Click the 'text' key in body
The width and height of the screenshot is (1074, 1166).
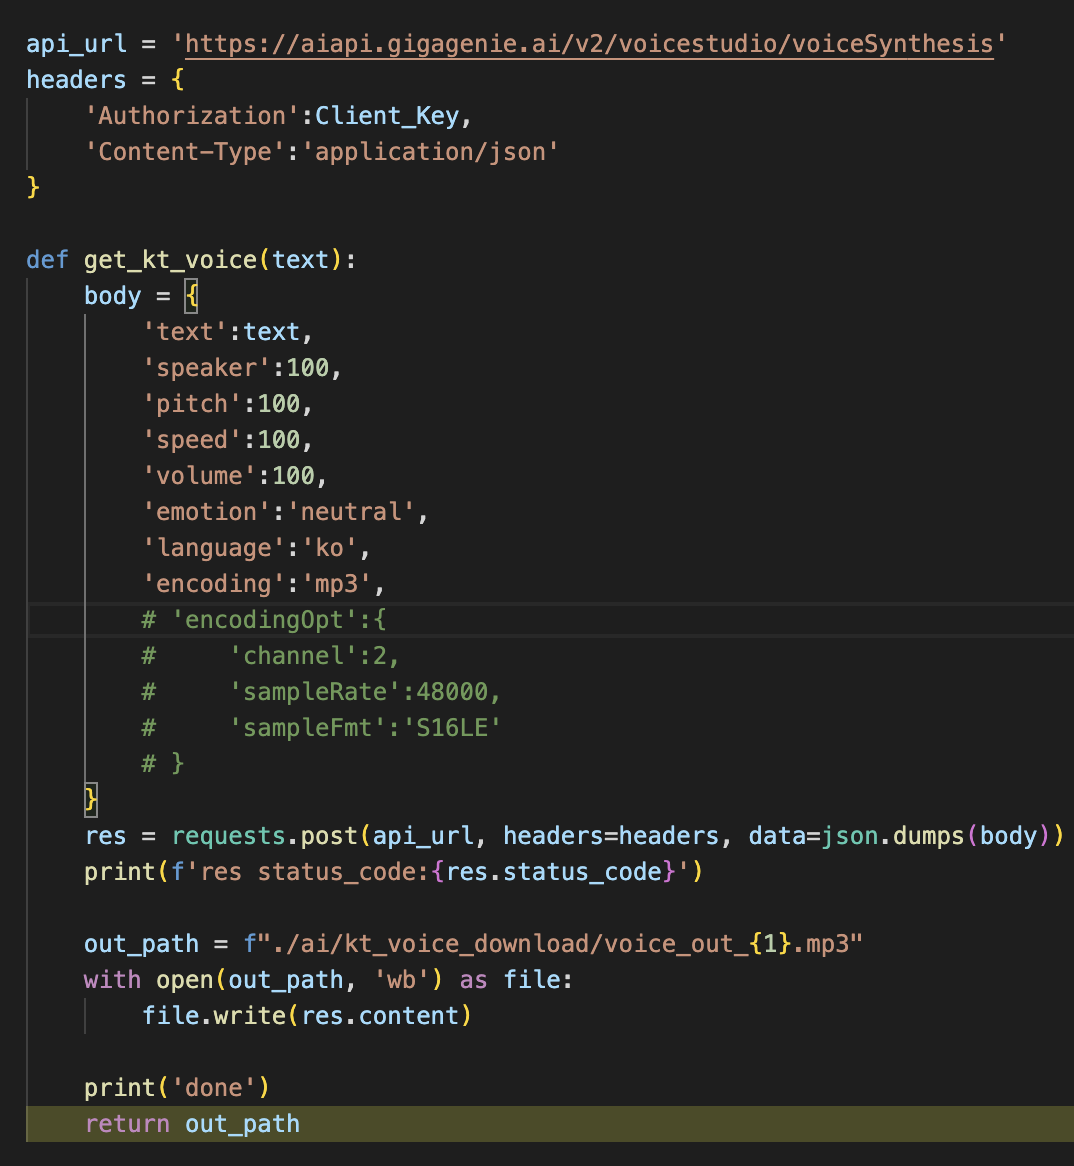point(184,332)
